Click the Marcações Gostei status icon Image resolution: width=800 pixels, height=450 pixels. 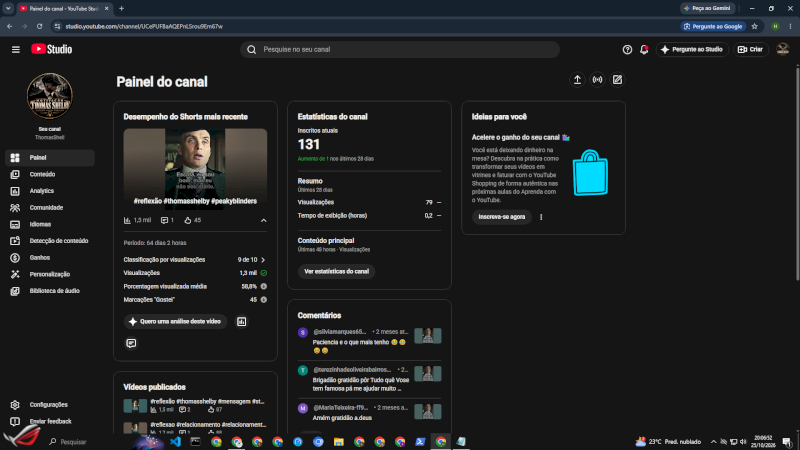264,300
